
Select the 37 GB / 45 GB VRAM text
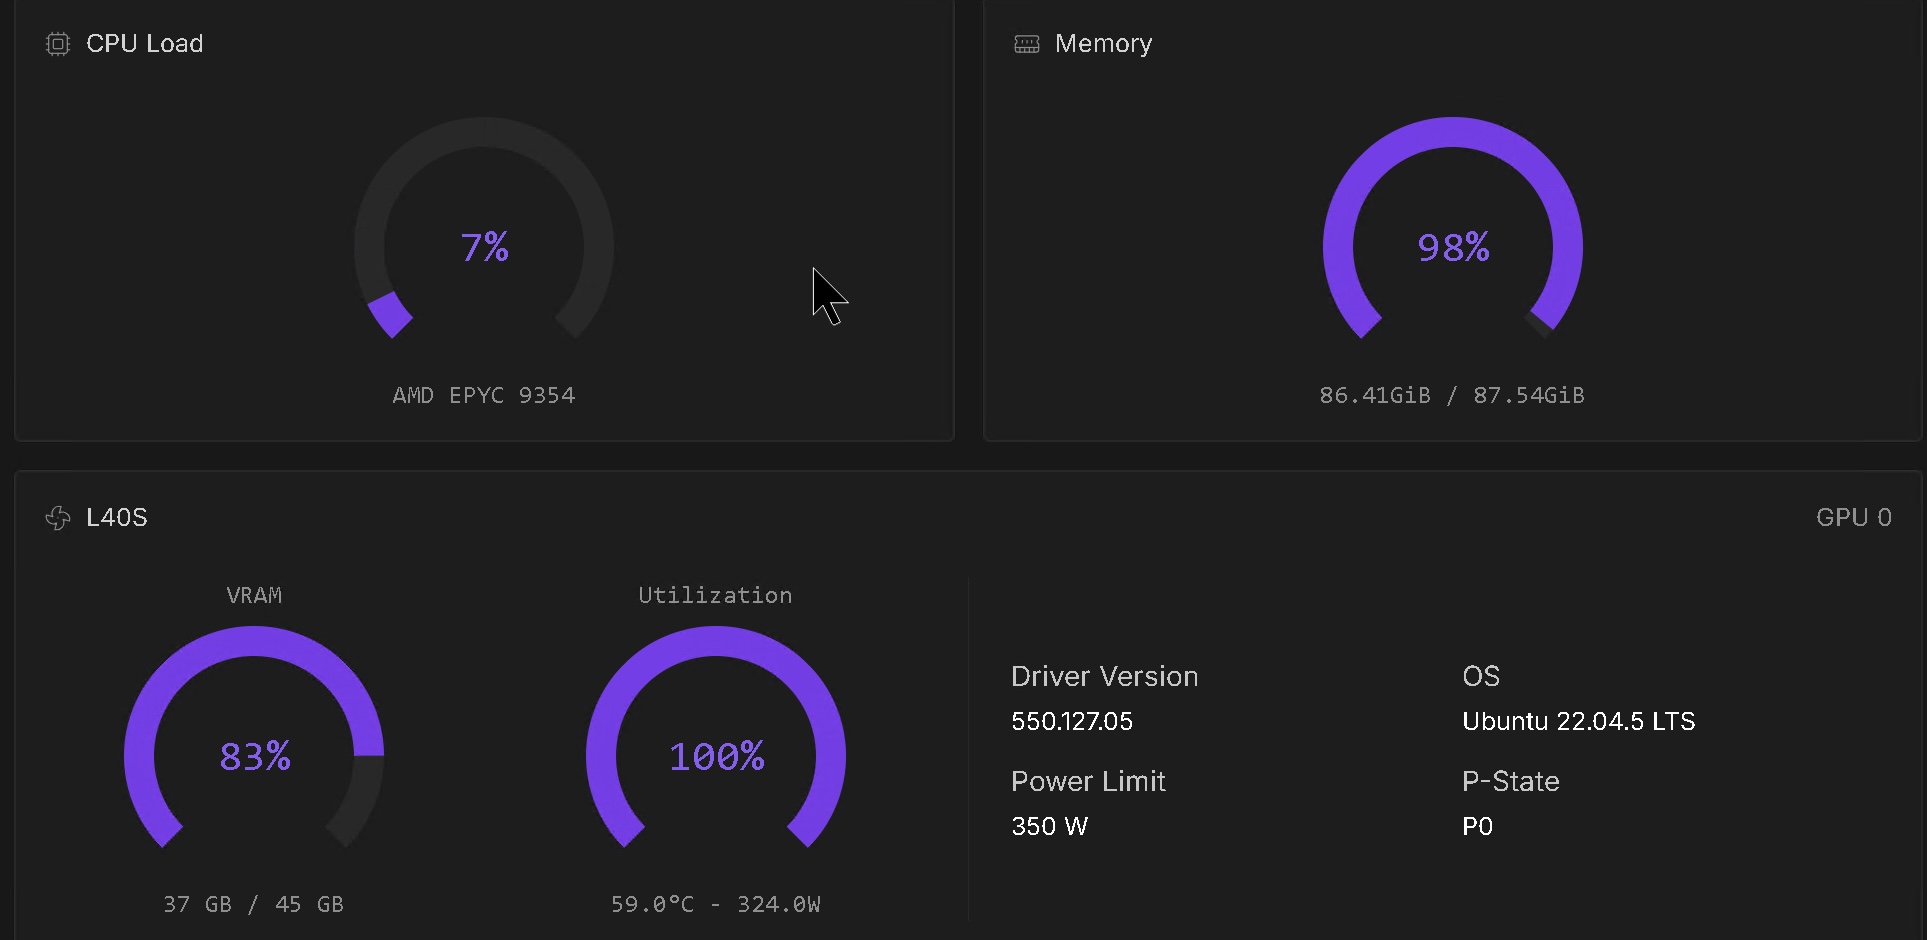253,904
